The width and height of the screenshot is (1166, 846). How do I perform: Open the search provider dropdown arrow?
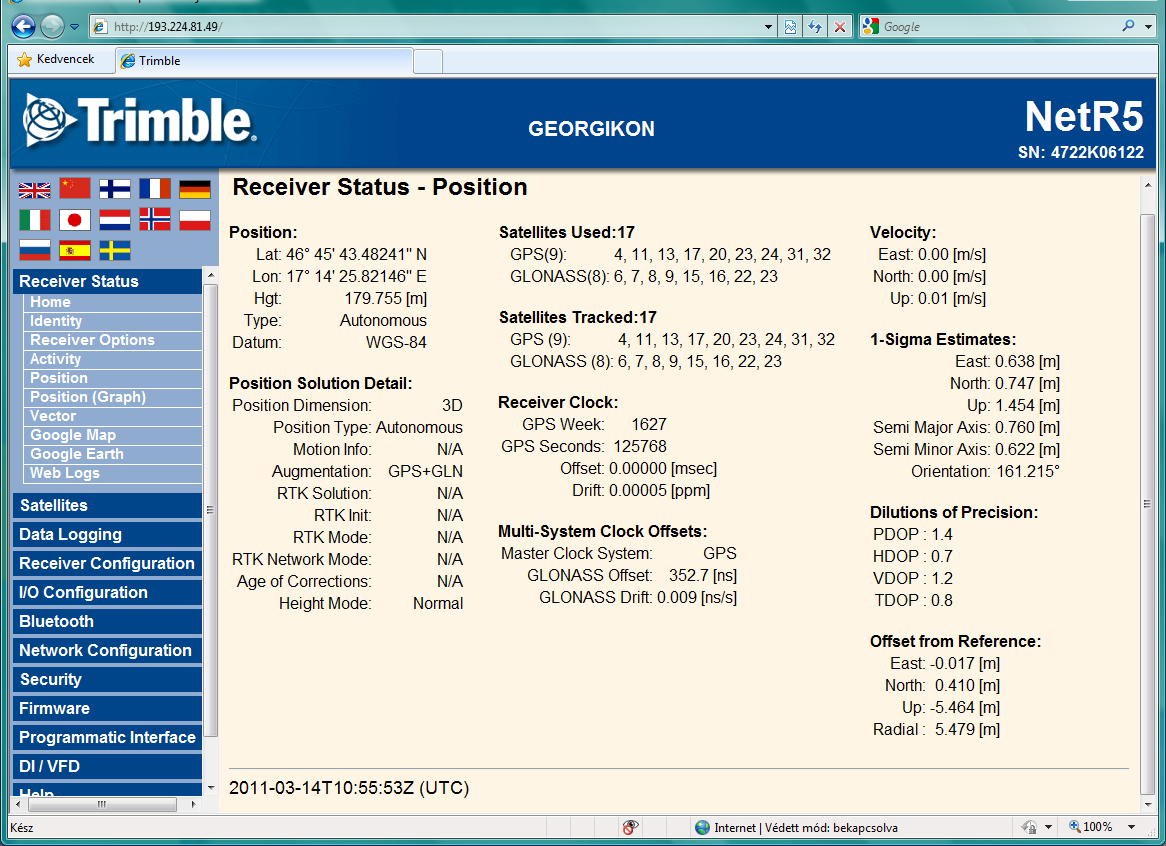point(1148,27)
